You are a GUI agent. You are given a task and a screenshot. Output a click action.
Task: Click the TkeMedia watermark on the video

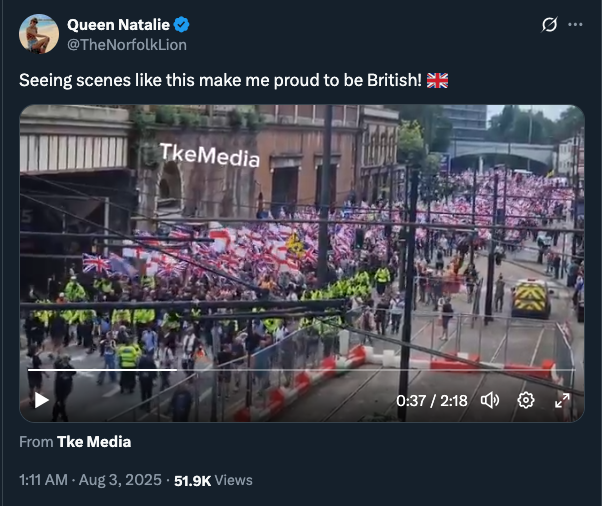click(209, 155)
